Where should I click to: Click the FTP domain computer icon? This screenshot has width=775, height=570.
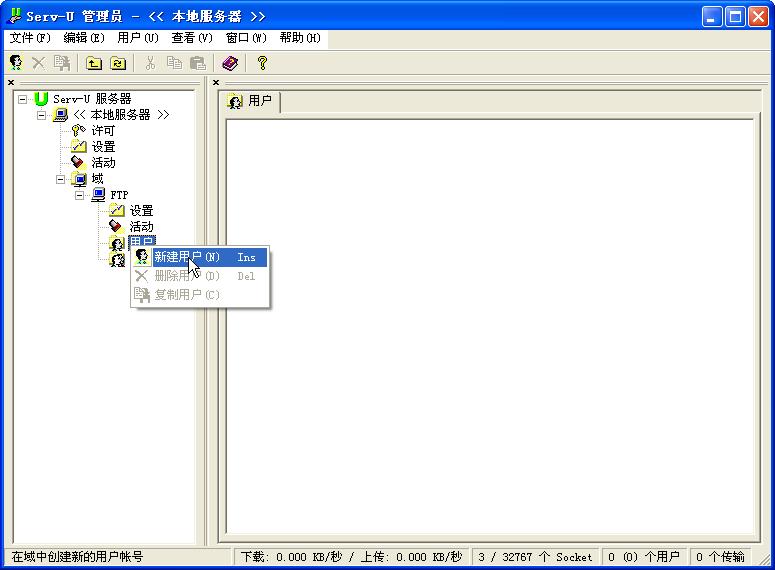tap(98, 195)
